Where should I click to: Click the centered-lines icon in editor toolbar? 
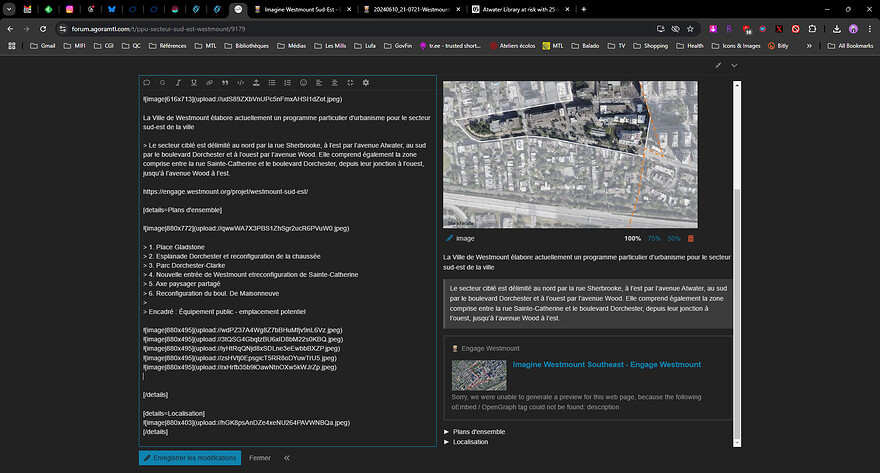(x=334, y=82)
